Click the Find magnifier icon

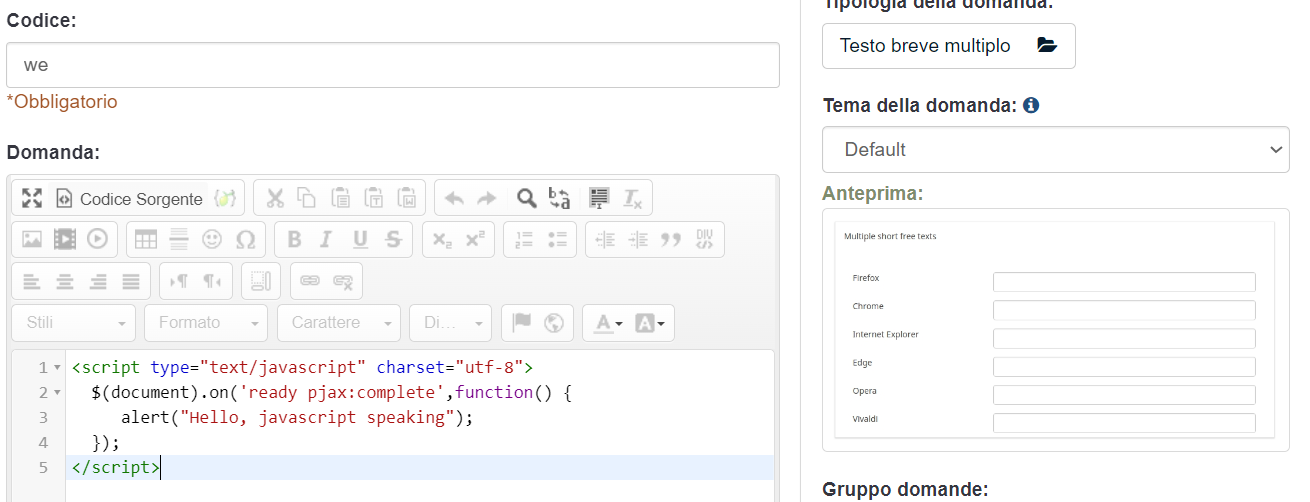(x=526, y=198)
